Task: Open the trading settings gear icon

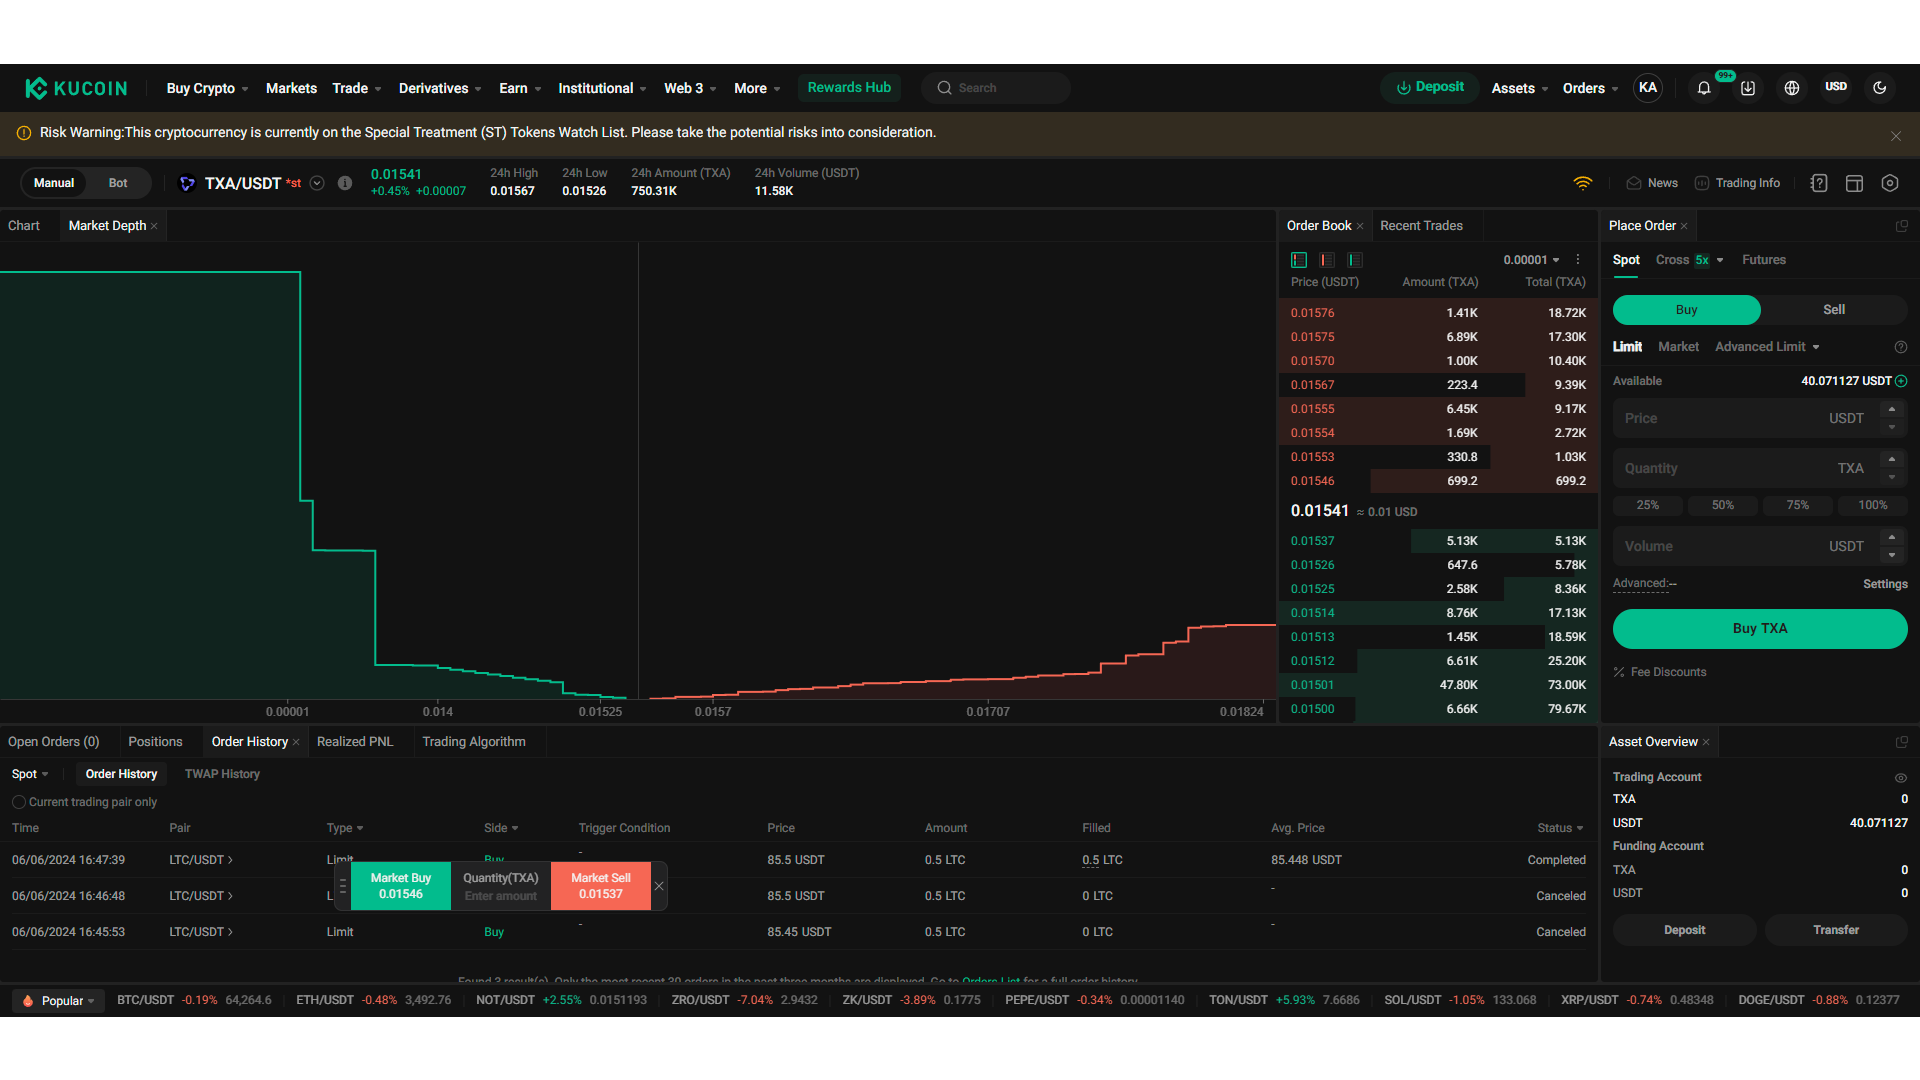Action: click(x=1890, y=183)
